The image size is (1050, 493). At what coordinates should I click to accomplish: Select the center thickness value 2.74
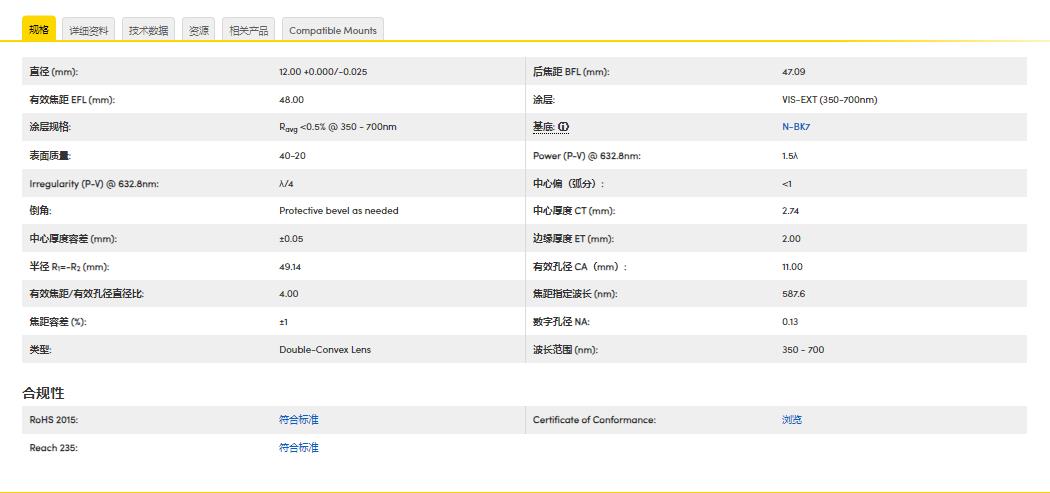coord(791,211)
